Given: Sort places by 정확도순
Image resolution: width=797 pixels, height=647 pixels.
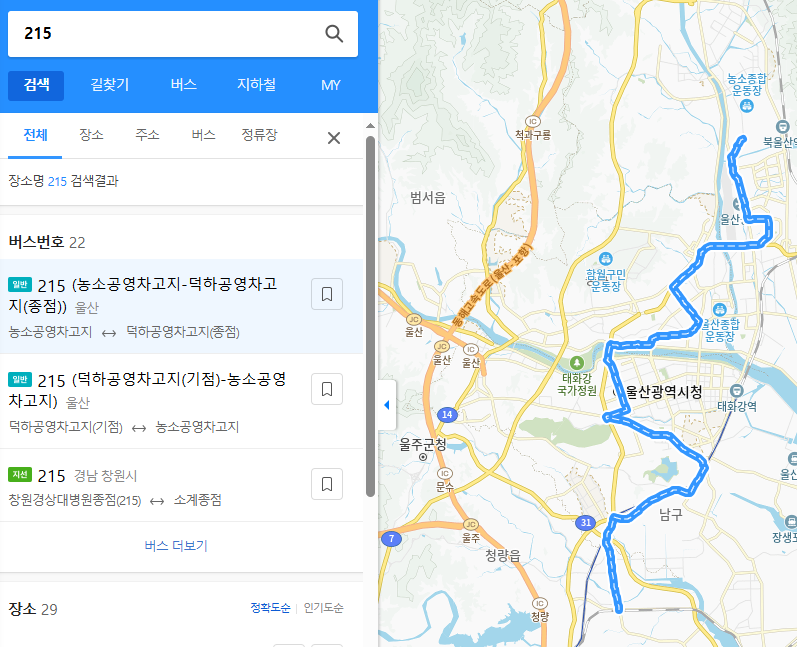Looking at the screenshot, I should (x=270, y=608).
